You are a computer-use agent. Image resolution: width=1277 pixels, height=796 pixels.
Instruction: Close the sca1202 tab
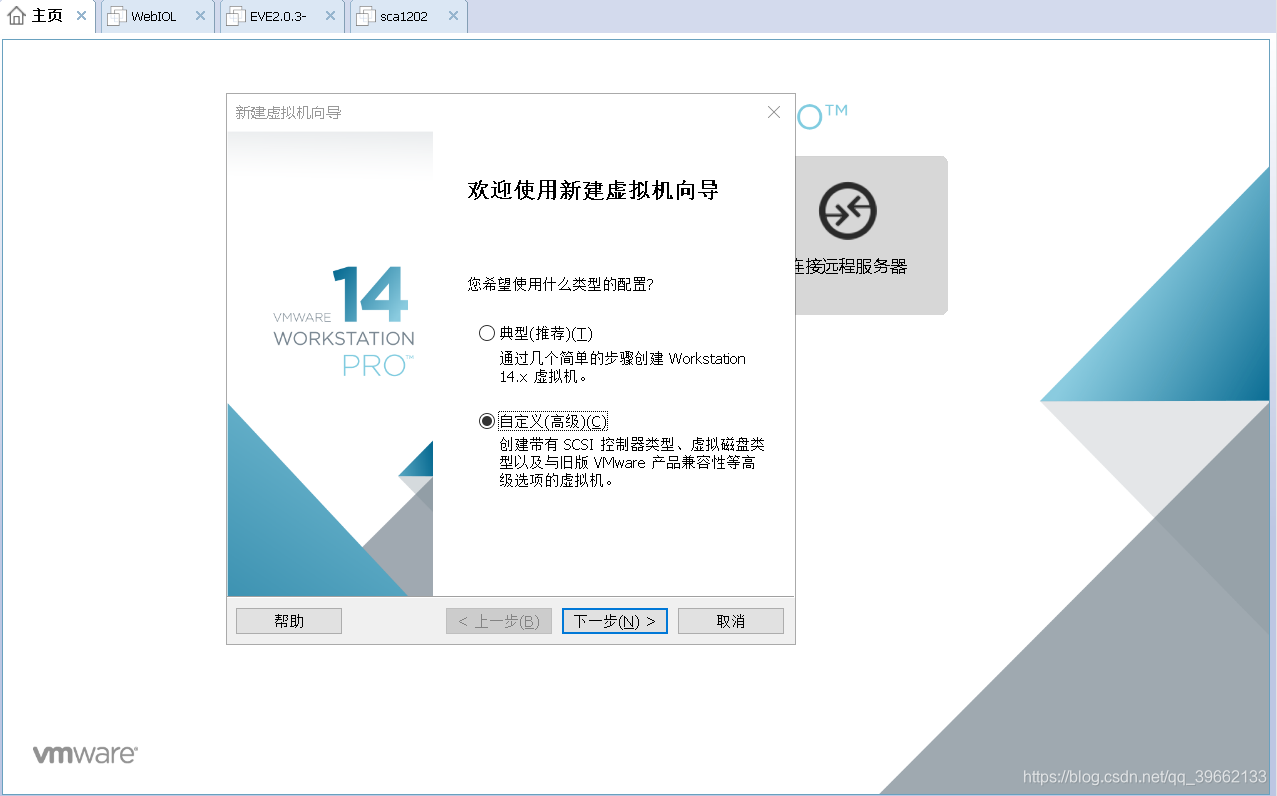point(453,16)
